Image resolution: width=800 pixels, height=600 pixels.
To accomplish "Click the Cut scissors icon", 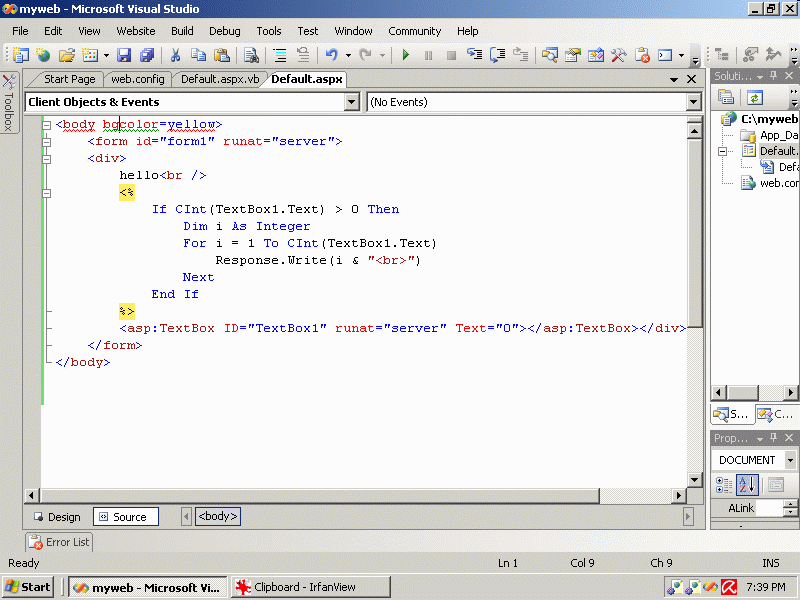I will [x=175, y=56].
